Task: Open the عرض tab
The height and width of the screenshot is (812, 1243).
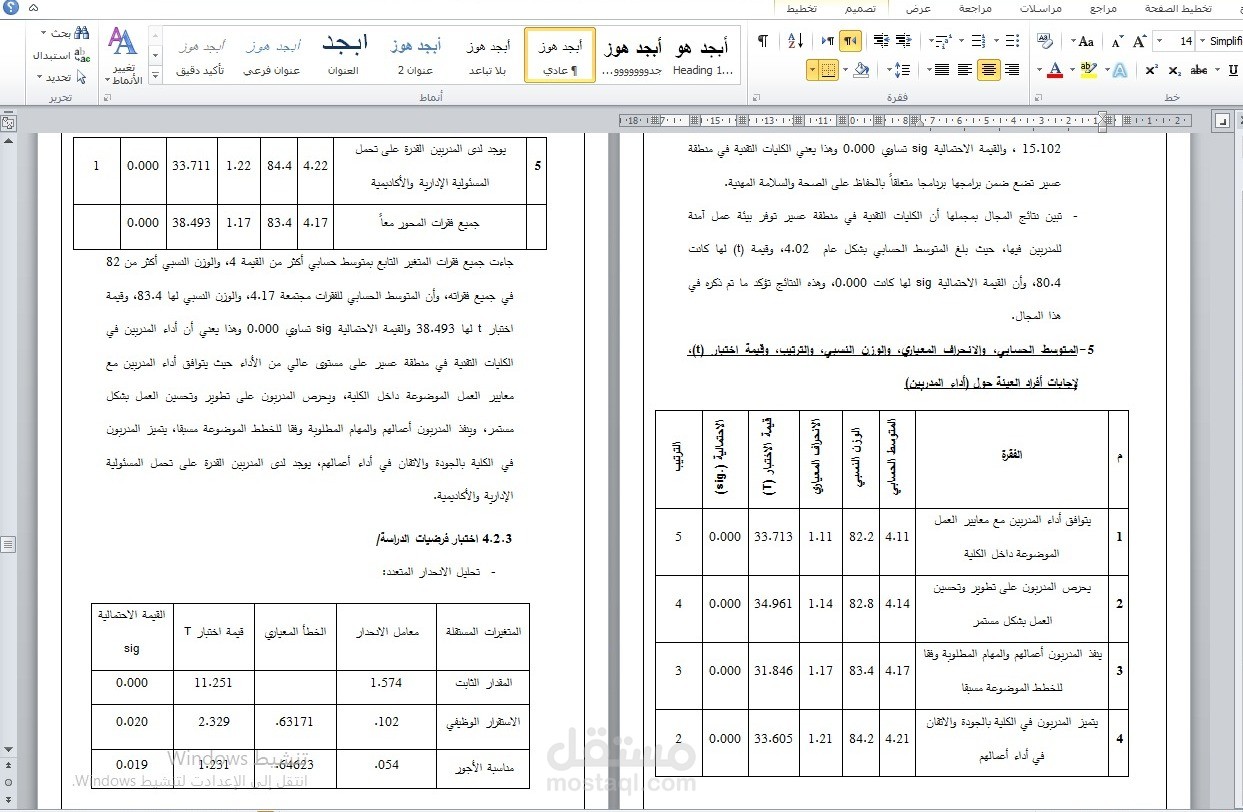Action: coord(919,8)
